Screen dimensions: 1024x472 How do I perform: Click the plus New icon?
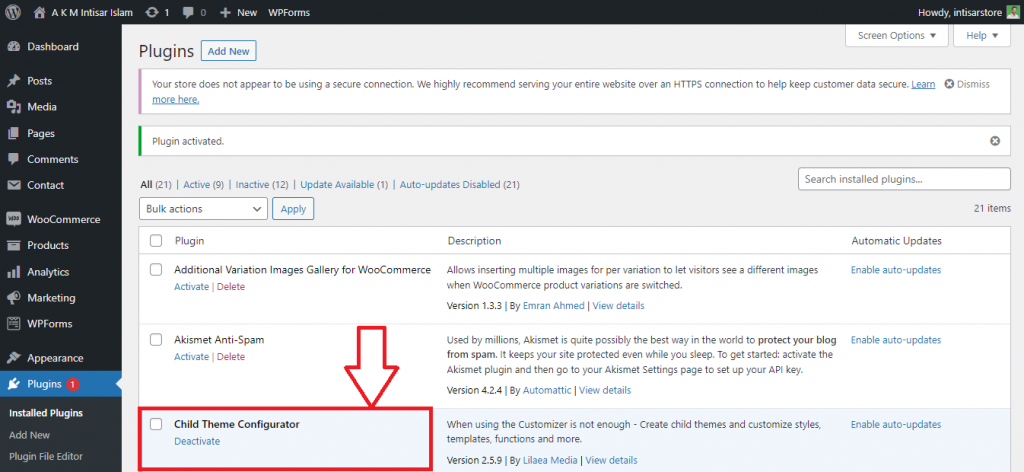click(225, 12)
